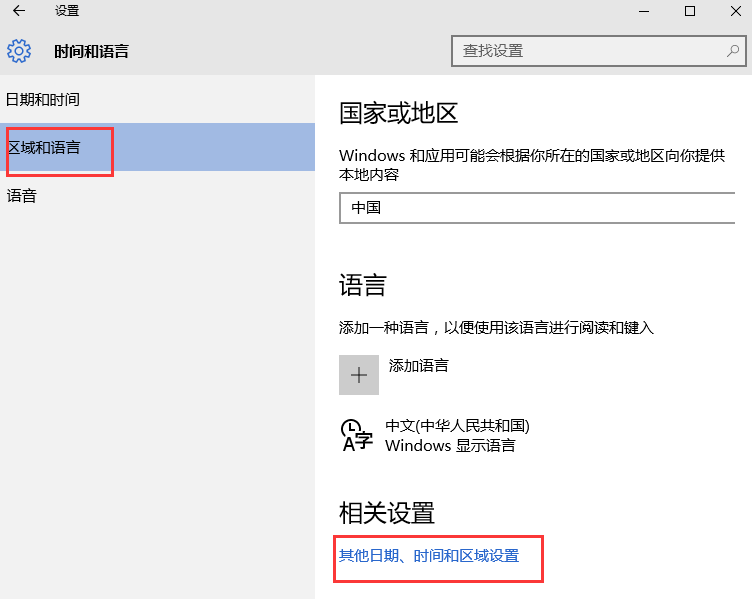Viewport: 752px width, 599px height.
Task: Click the back arrow in title bar
Action: pyautogui.click(x=18, y=11)
